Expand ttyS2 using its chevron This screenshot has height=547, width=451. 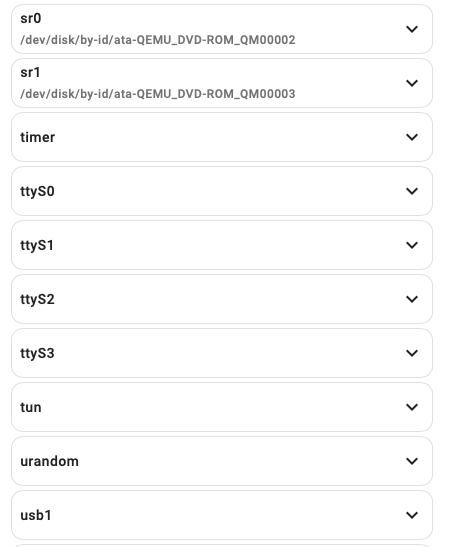412,299
